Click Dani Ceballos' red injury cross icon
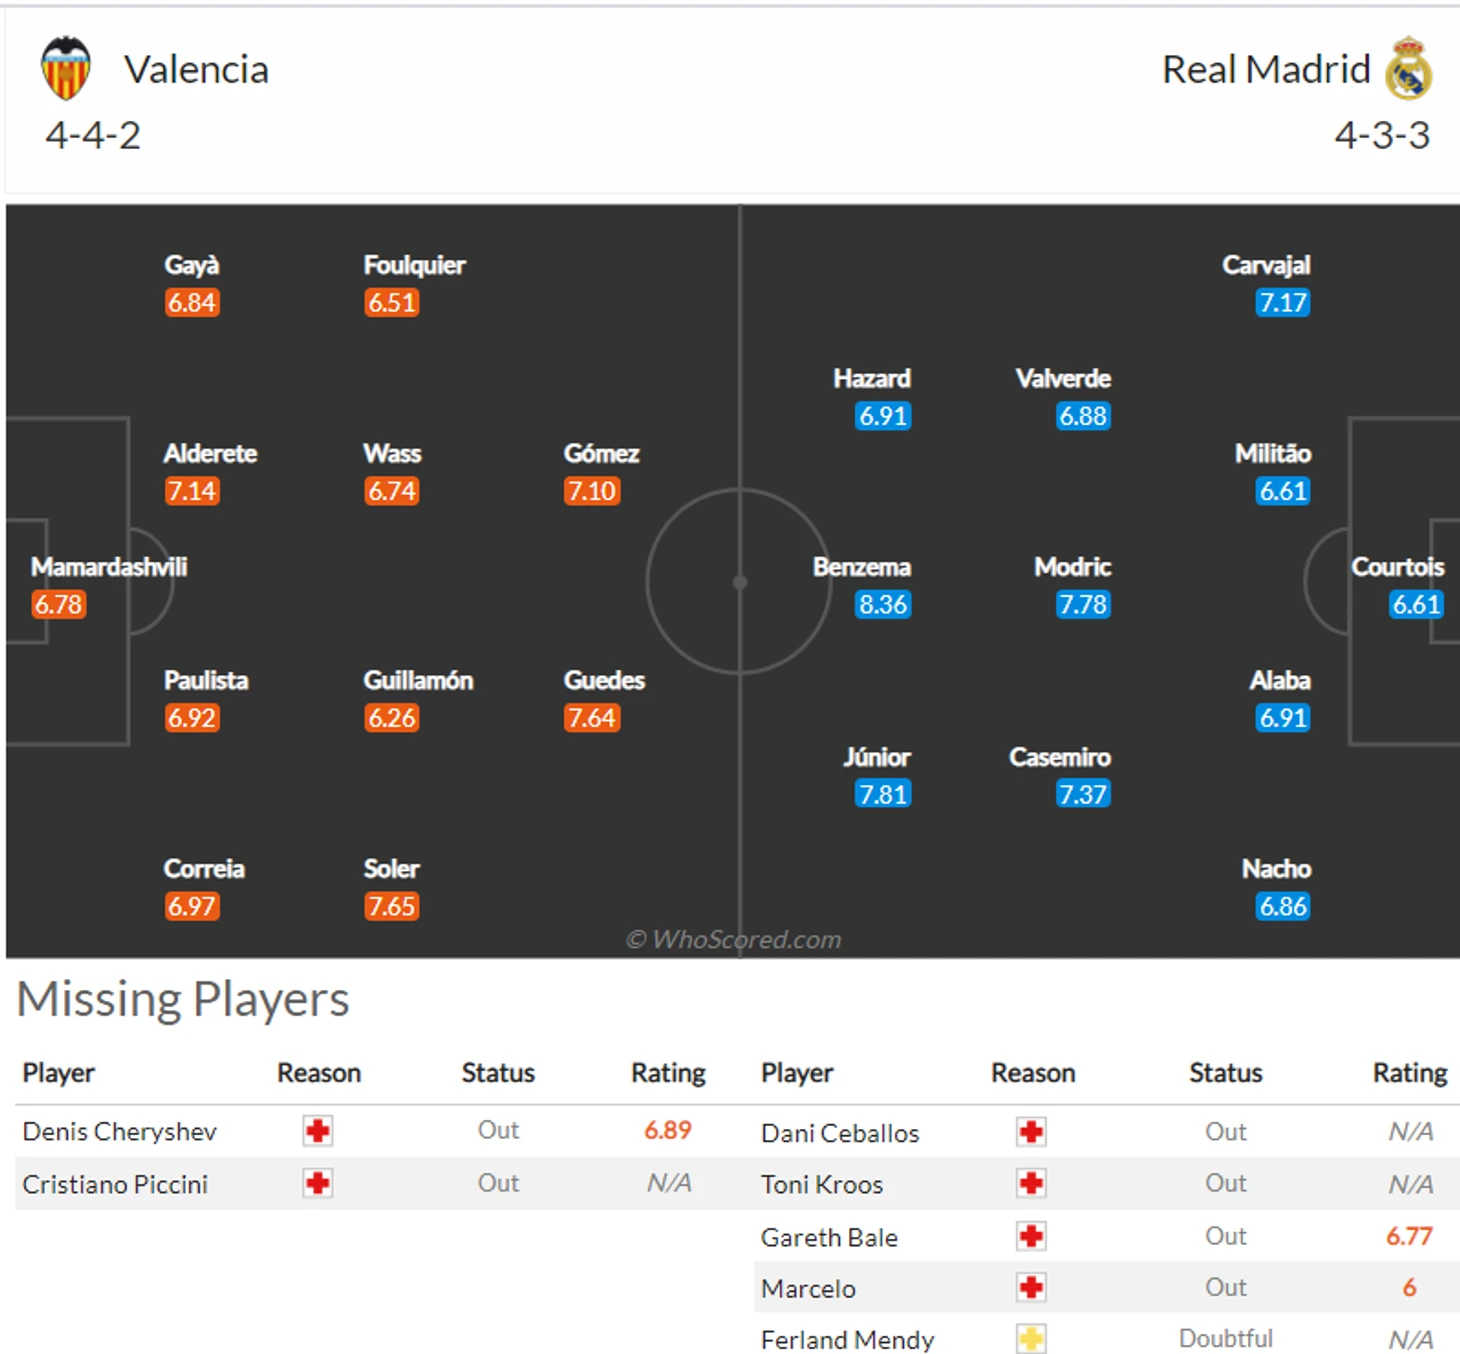The height and width of the screenshot is (1354, 1460). 1031,1132
